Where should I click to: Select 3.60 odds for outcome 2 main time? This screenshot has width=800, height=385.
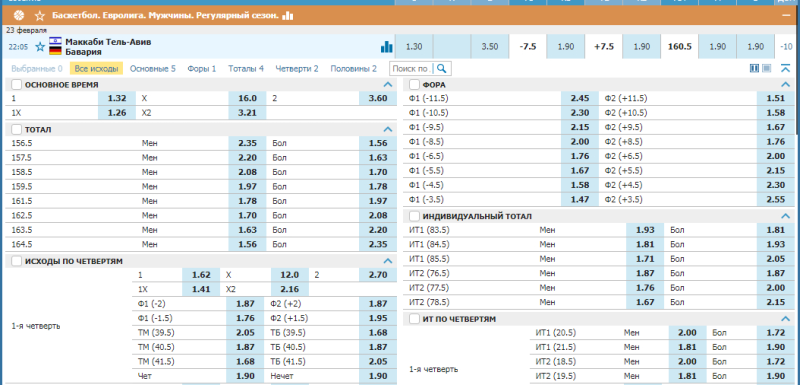(x=378, y=98)
